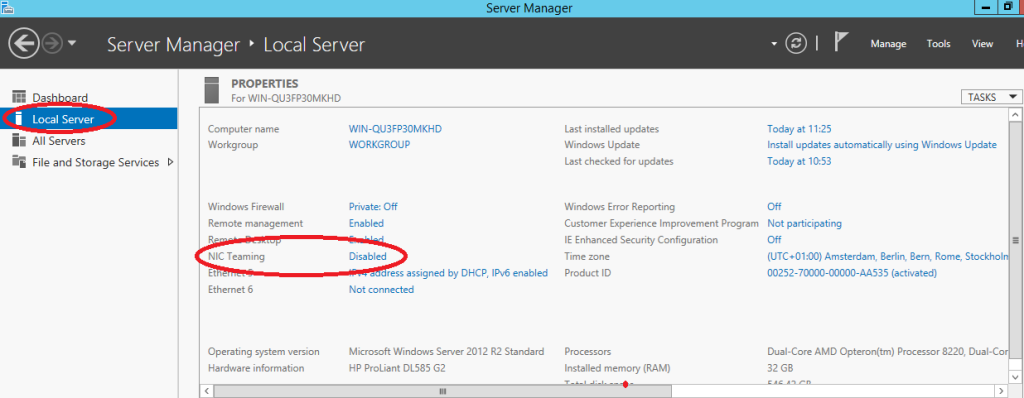Open the notifications flag
Screen dimensions: 1024x398
[840, 43]
